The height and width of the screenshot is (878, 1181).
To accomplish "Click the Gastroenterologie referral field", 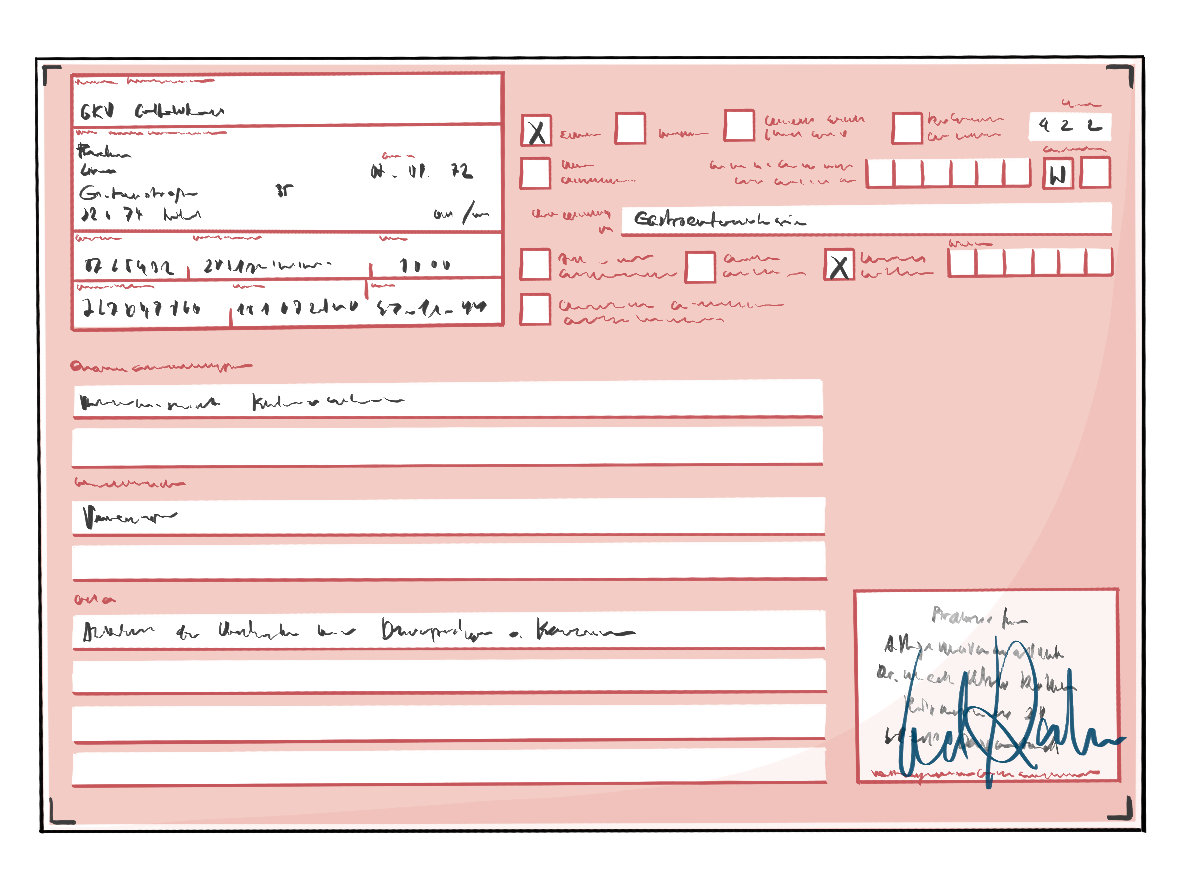I will coord(865,219).
